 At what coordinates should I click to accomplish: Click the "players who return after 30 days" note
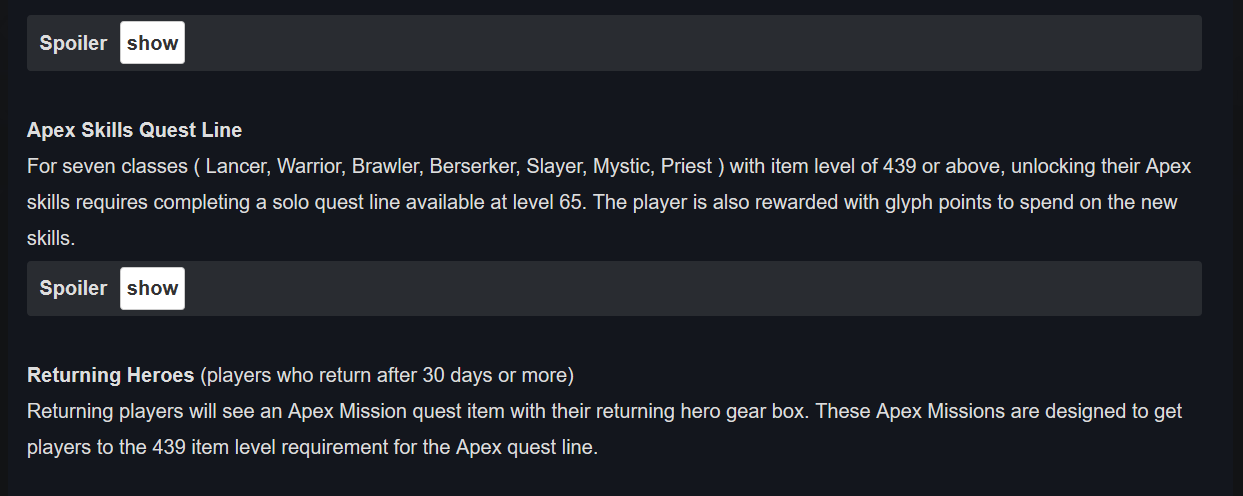tap(386, 375)
